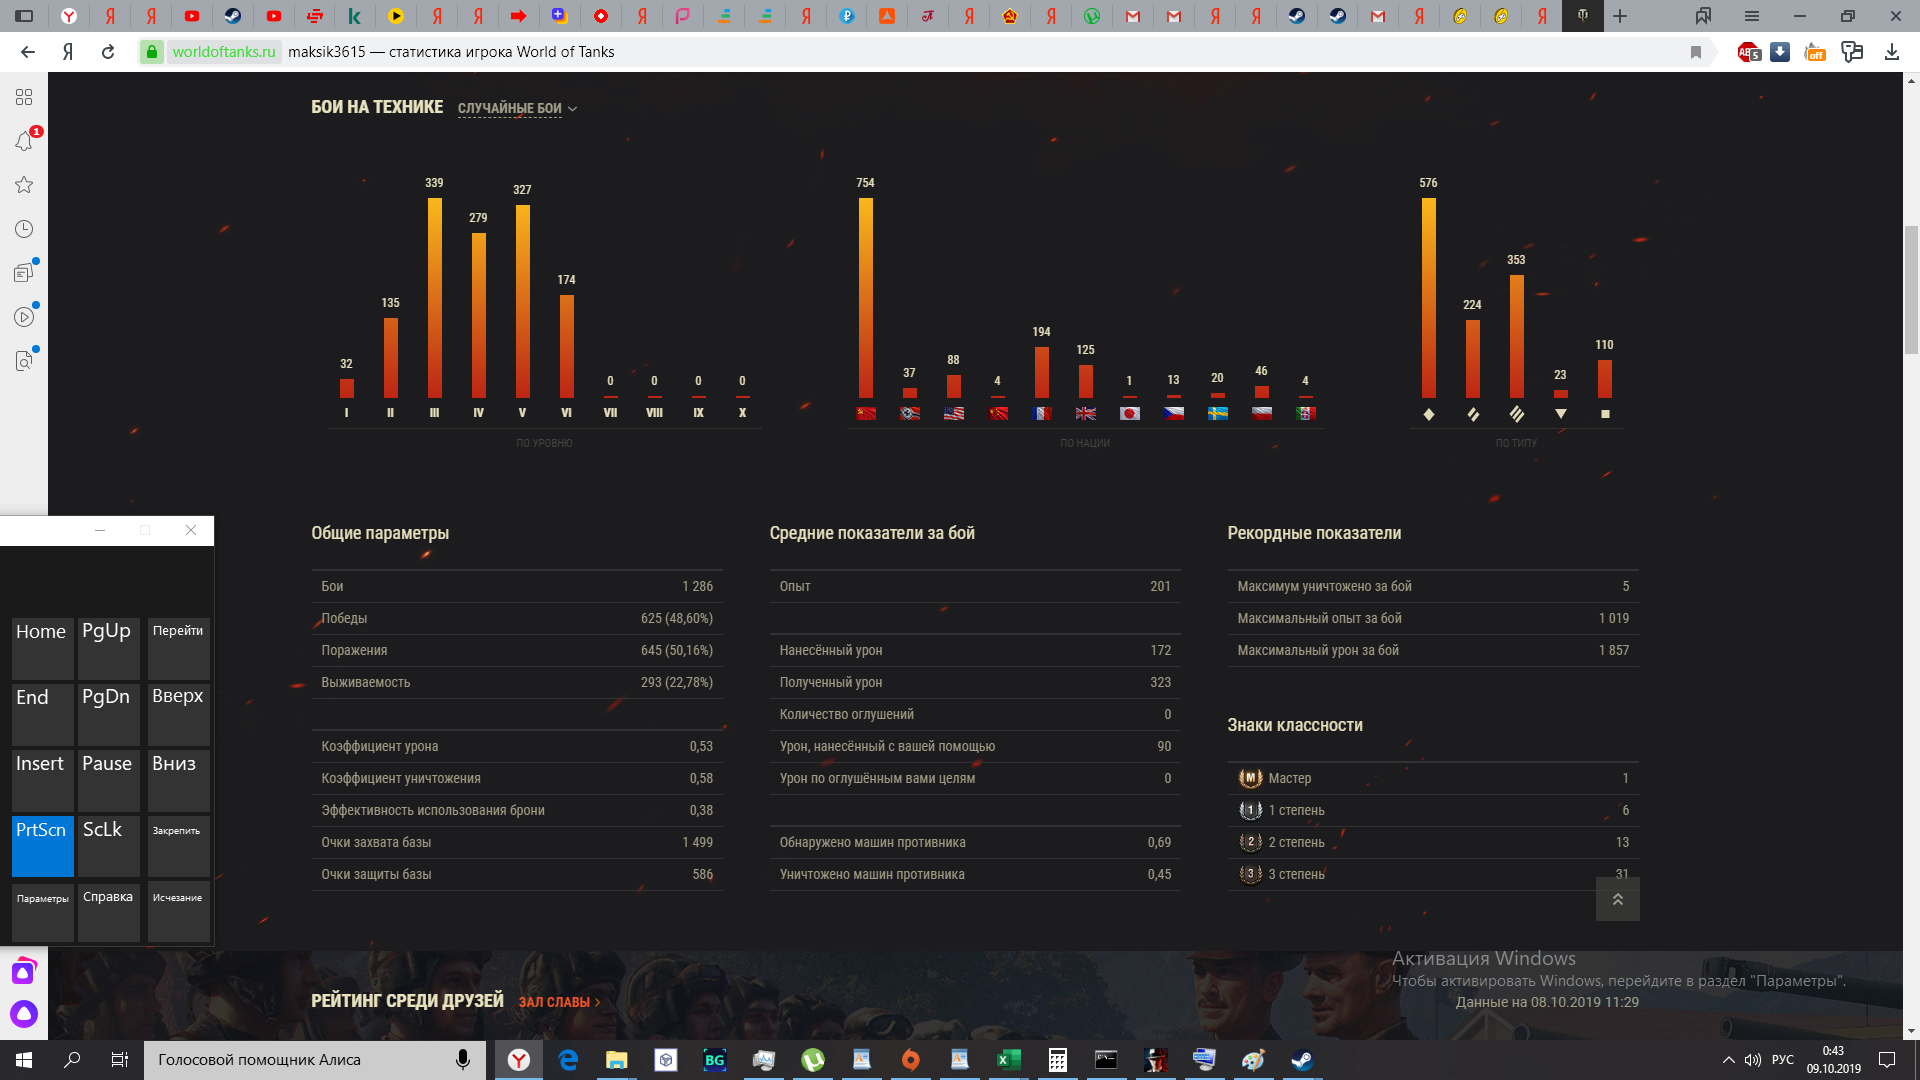Click the Insert key on on-screen keyboard
This screenshot has height=1080, width=1920.
pyautogui.click(x=42, y=780)
